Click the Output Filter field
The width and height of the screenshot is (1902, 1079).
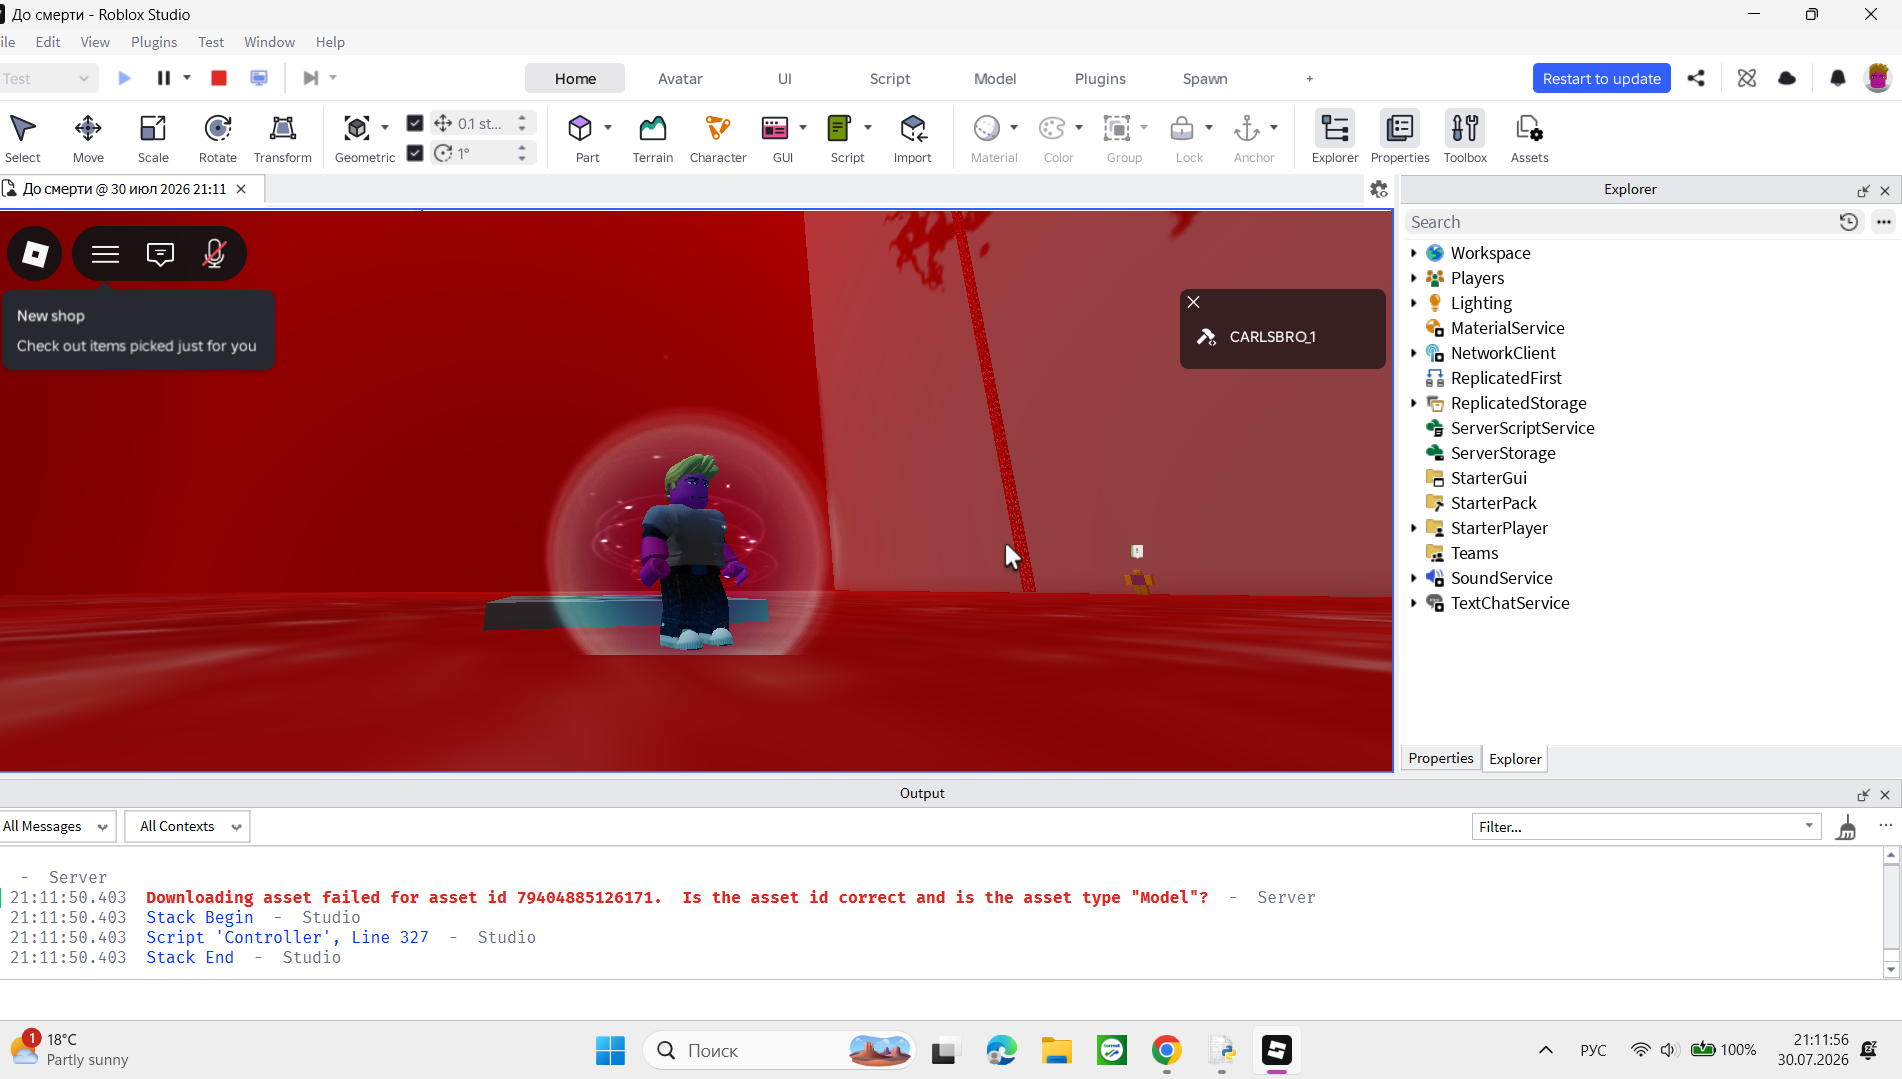[1644, 827]
